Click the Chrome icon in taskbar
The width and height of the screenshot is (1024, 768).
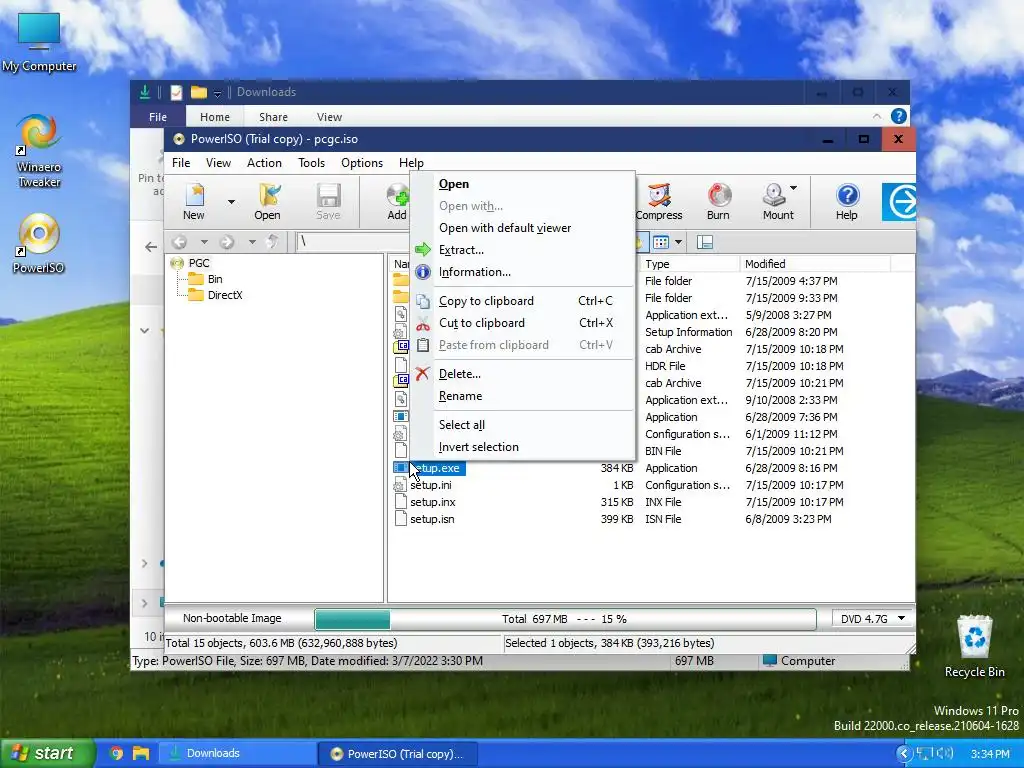pos(116,753)
